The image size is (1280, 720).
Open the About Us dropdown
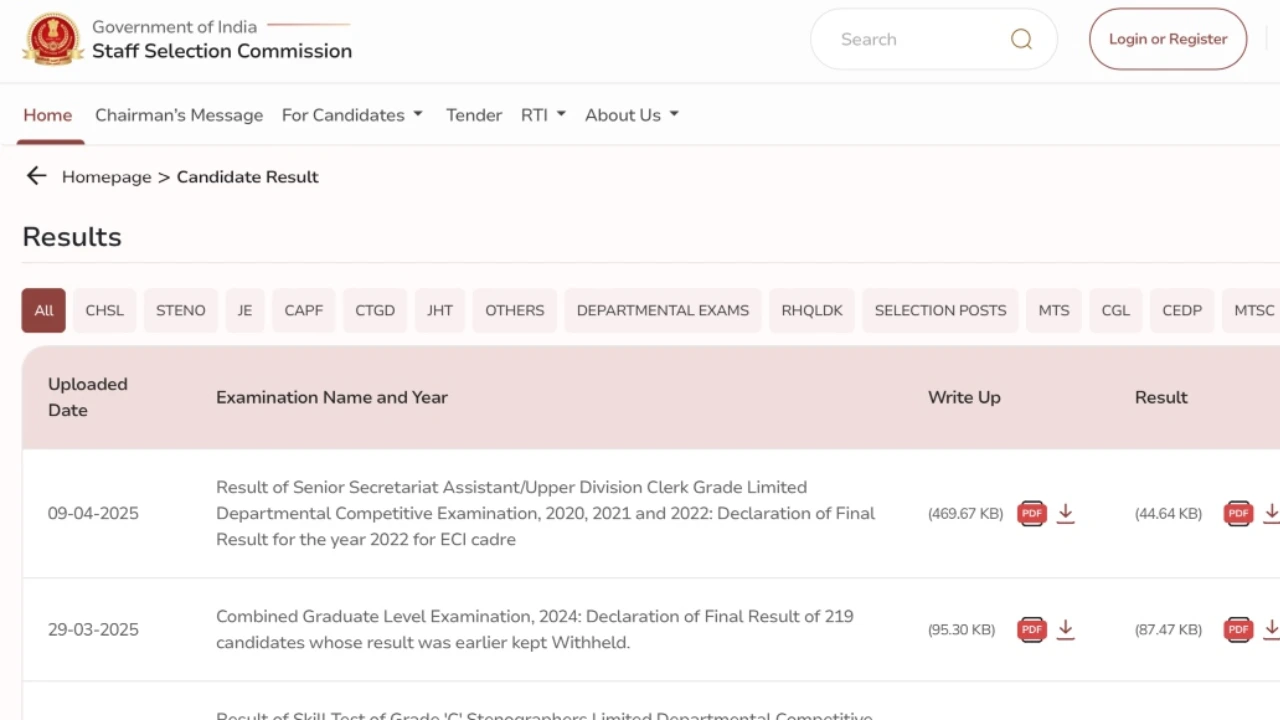point(632,115)
